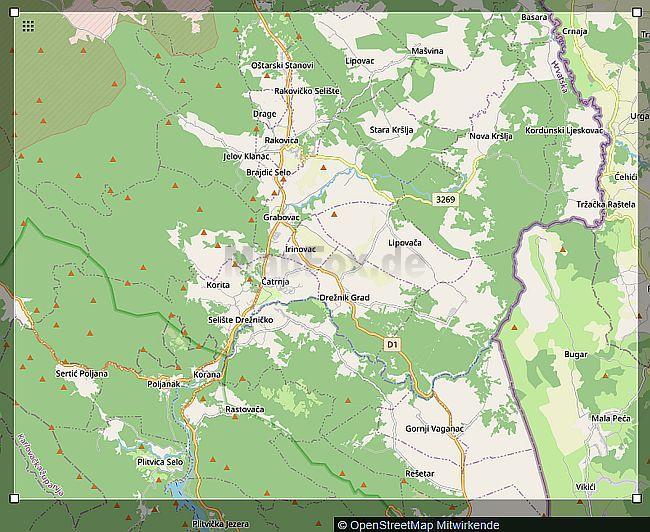Click the Gornji Vaganac label

click(x=434, y=428)
